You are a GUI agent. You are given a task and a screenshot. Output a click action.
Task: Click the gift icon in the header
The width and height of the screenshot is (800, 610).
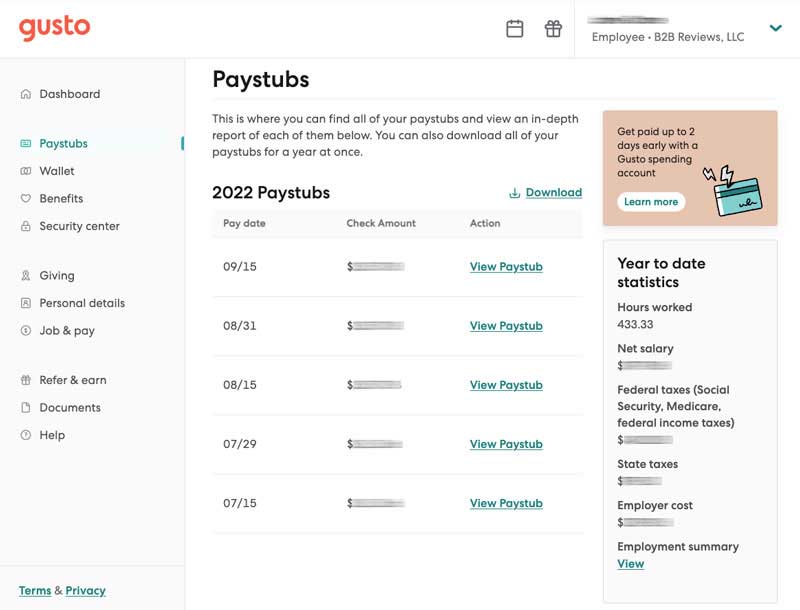[x=555, y=29]
